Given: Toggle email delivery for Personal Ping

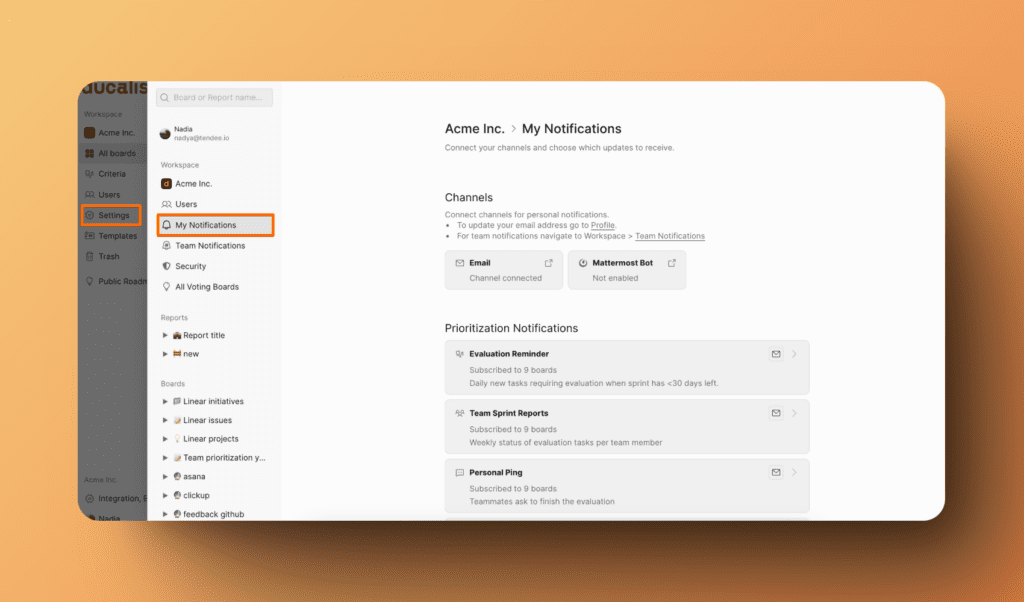Looking at the screenshot, I should (776, 472).
